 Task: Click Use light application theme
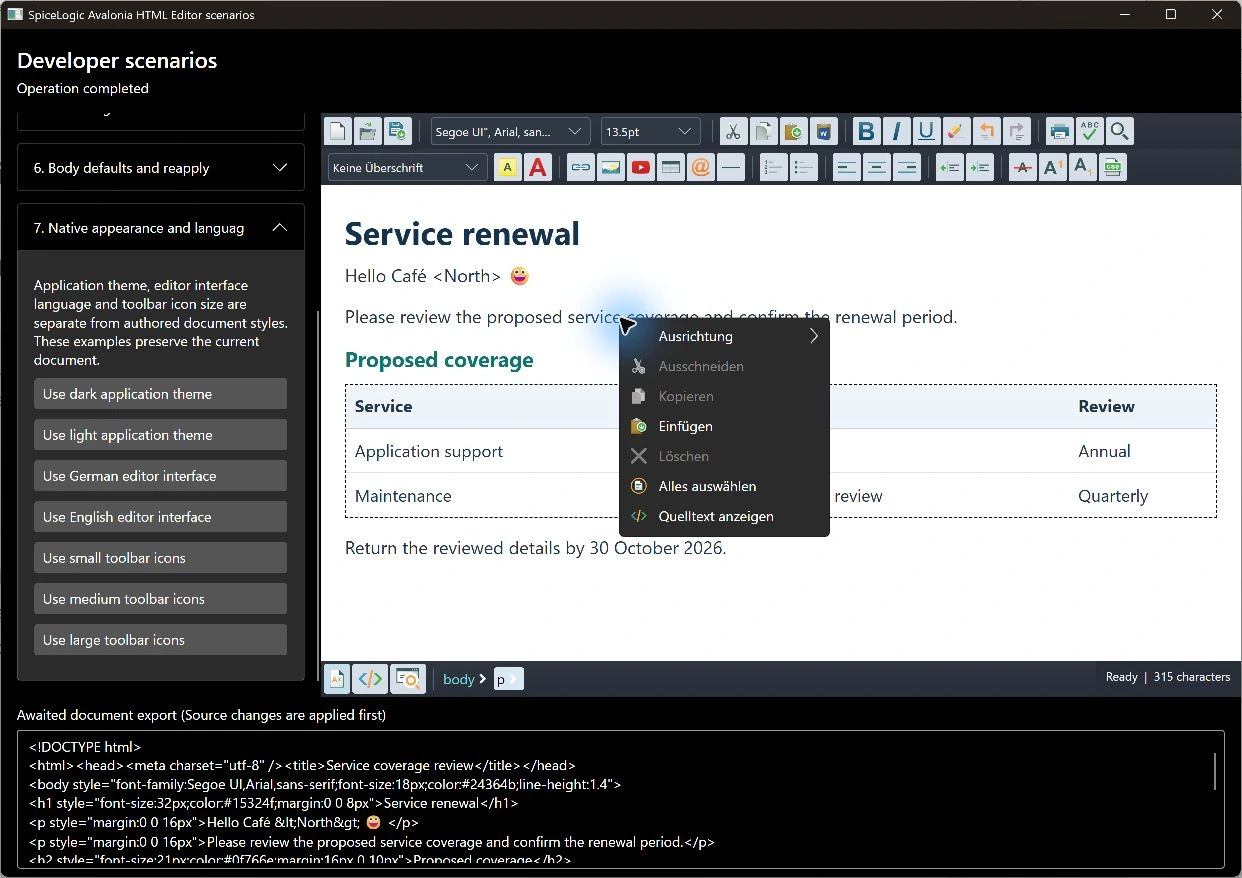tap(160, 435)
